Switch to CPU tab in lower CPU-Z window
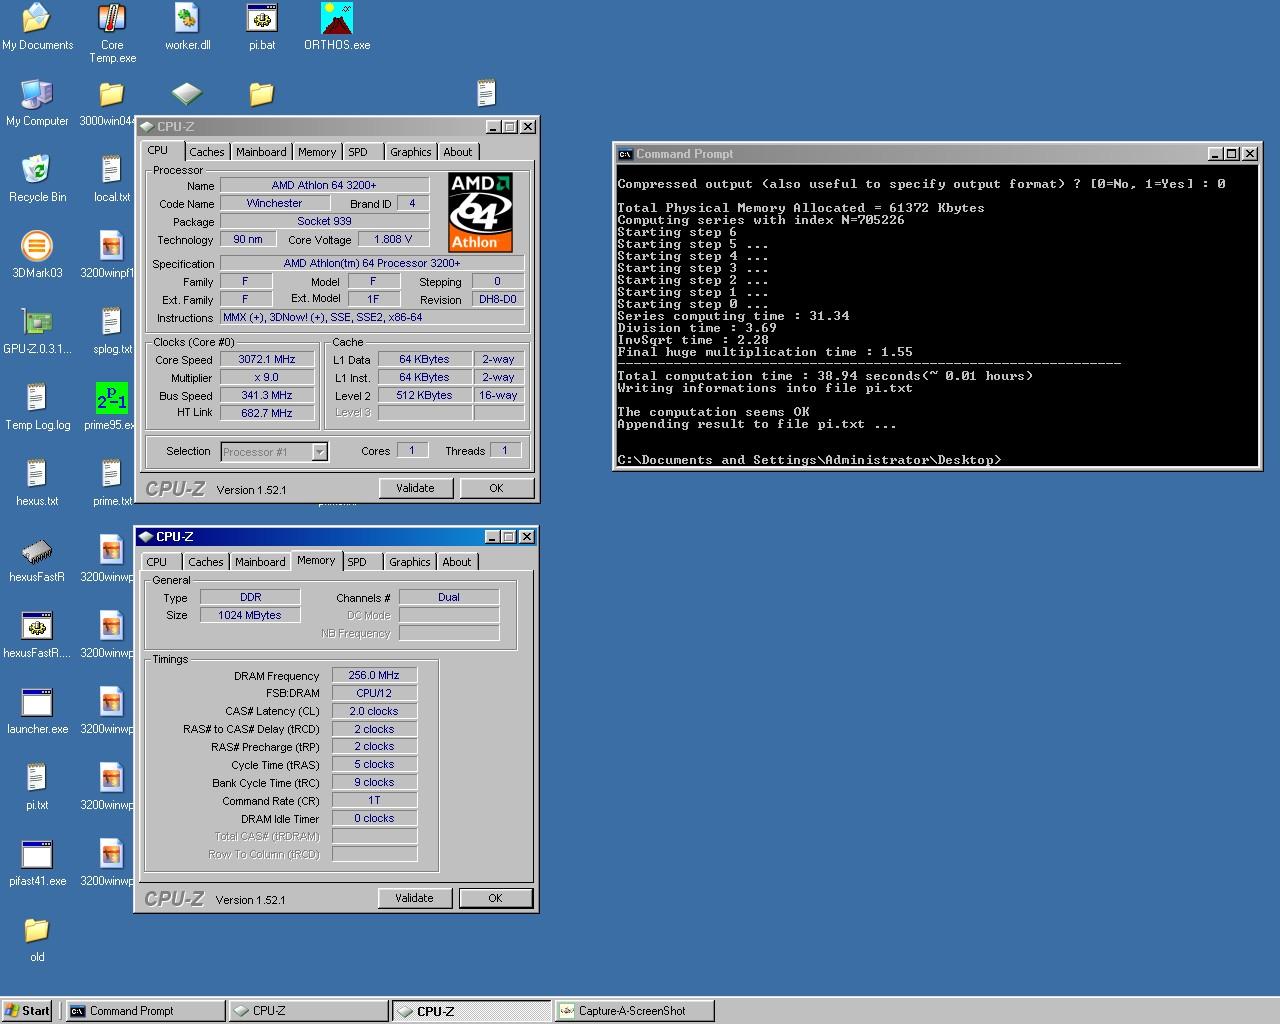 (x=157, y=562)
